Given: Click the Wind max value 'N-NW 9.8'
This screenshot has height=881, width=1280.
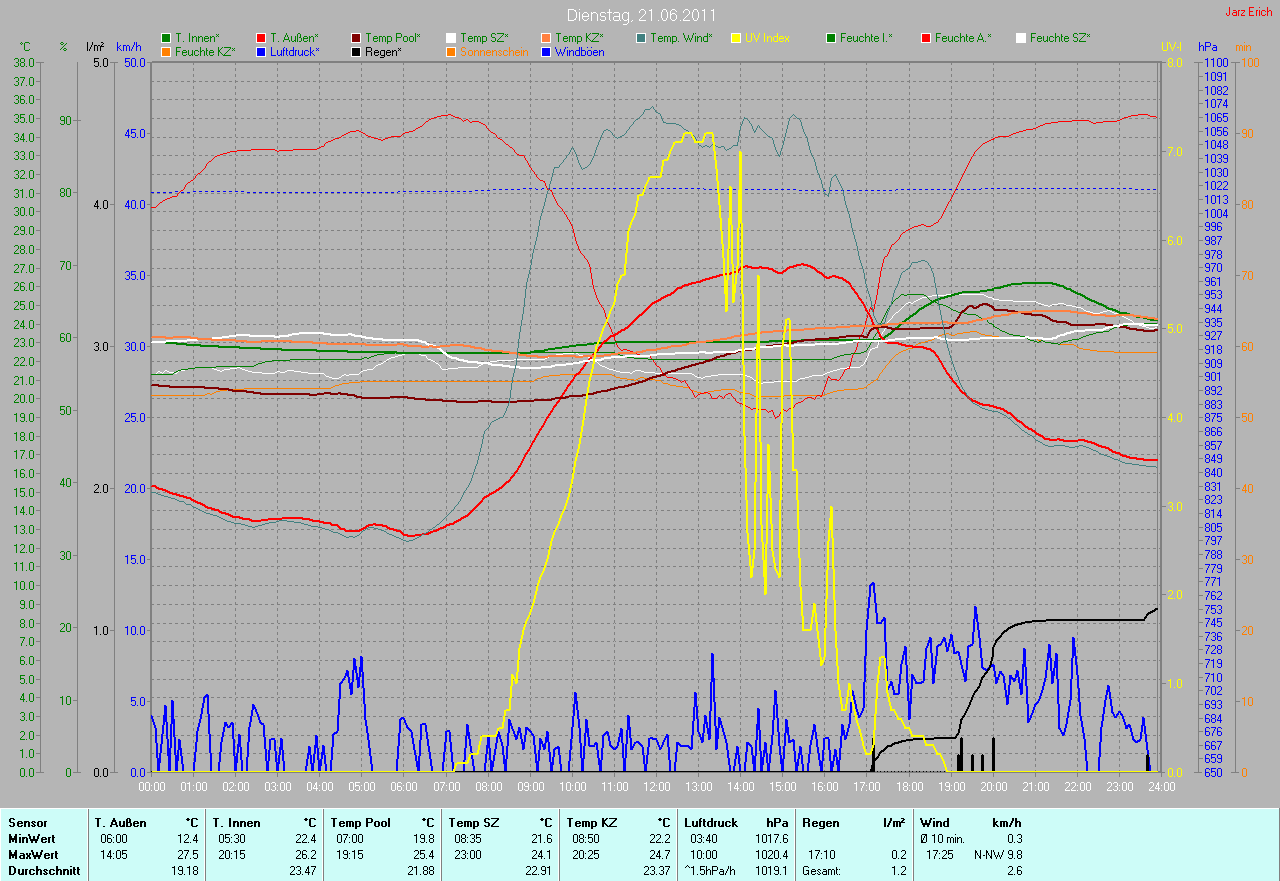Looking at the screenshot, I should pos(998,855).
